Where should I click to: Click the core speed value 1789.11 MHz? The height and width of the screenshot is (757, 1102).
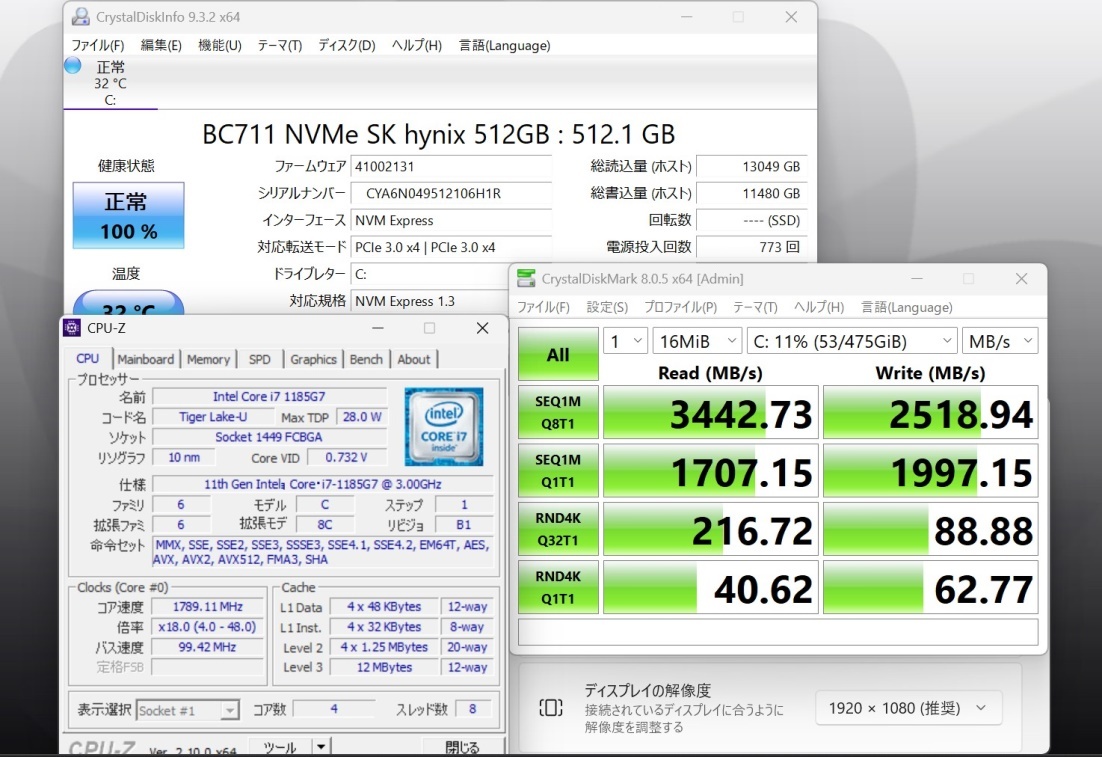[x=207, y=607]
